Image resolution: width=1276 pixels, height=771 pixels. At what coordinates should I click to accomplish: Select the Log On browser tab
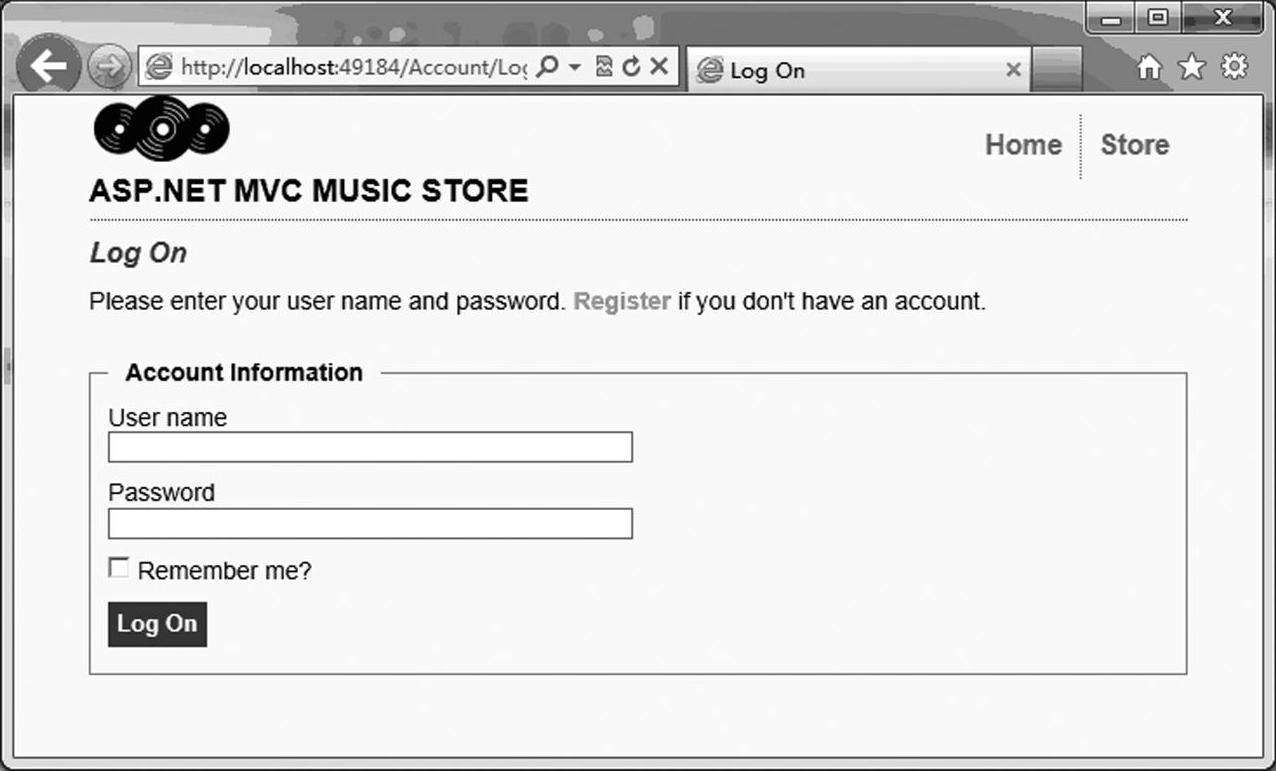coord(858,70)
